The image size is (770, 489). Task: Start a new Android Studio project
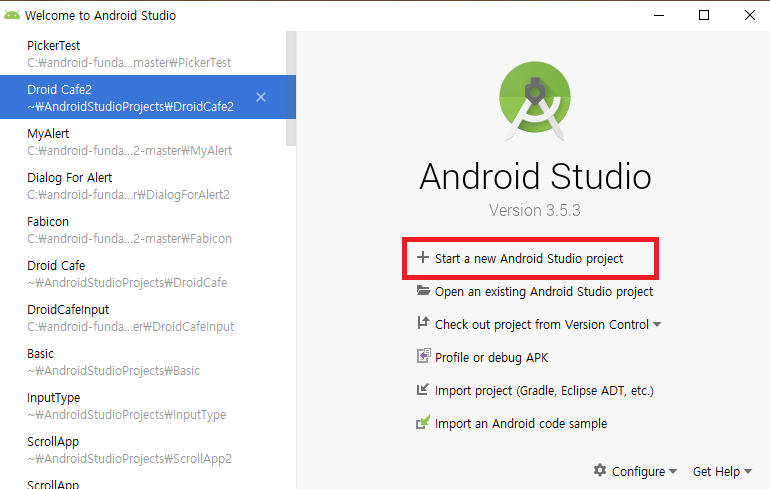coord(530,258)
